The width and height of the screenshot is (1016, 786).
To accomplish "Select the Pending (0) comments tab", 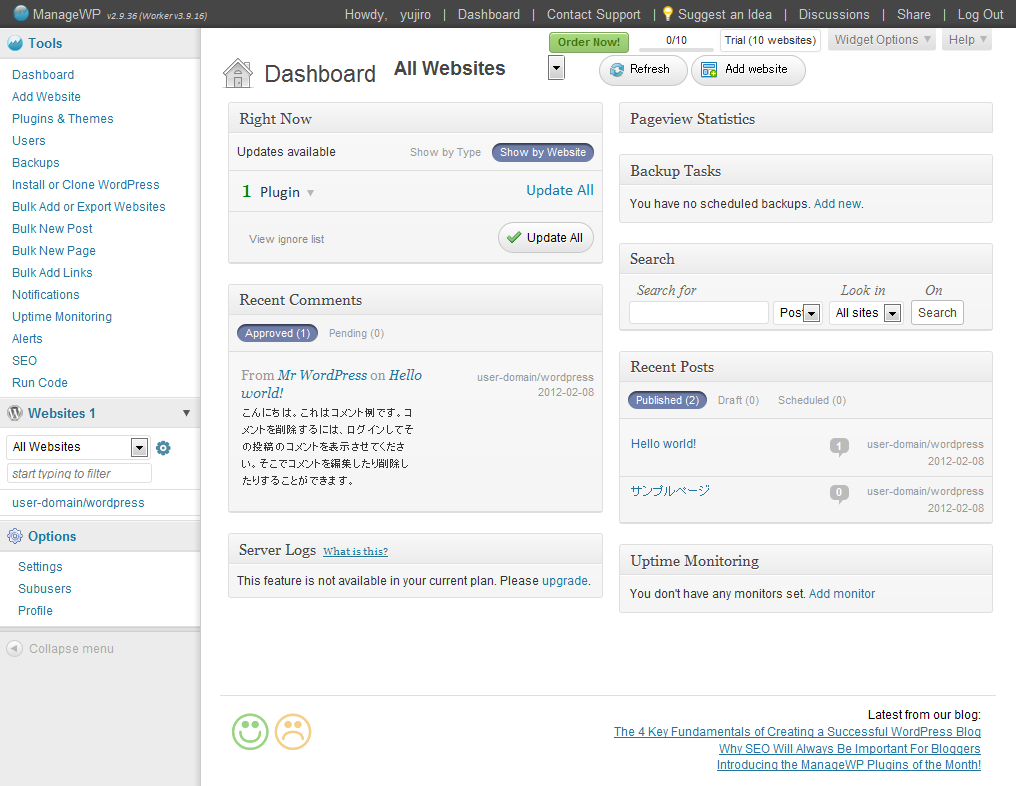I will (x=356, y=333).
